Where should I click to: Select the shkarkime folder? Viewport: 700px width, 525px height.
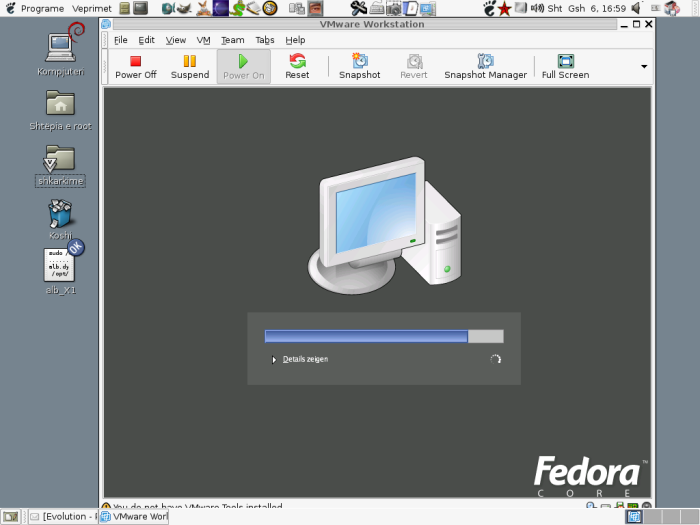[60, 165]
